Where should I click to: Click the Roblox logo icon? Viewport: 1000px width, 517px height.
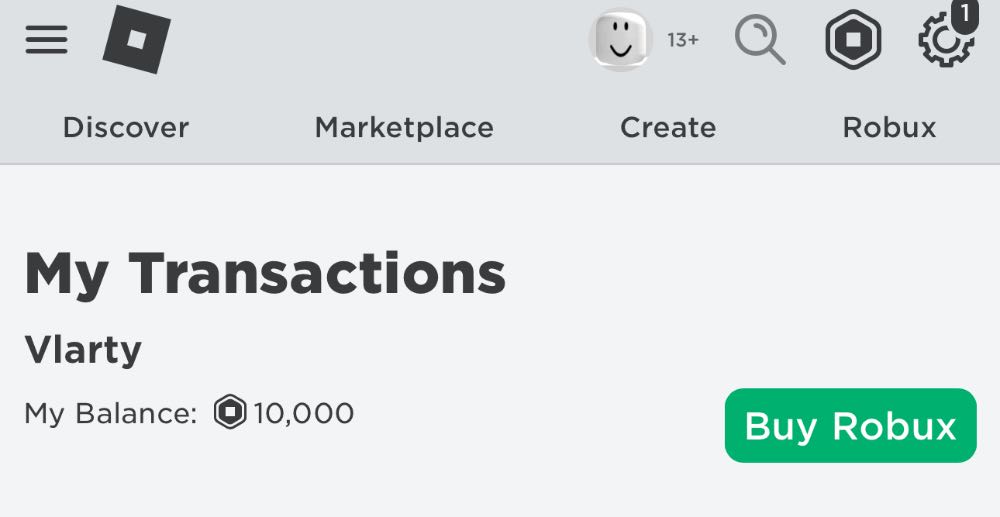136,41
